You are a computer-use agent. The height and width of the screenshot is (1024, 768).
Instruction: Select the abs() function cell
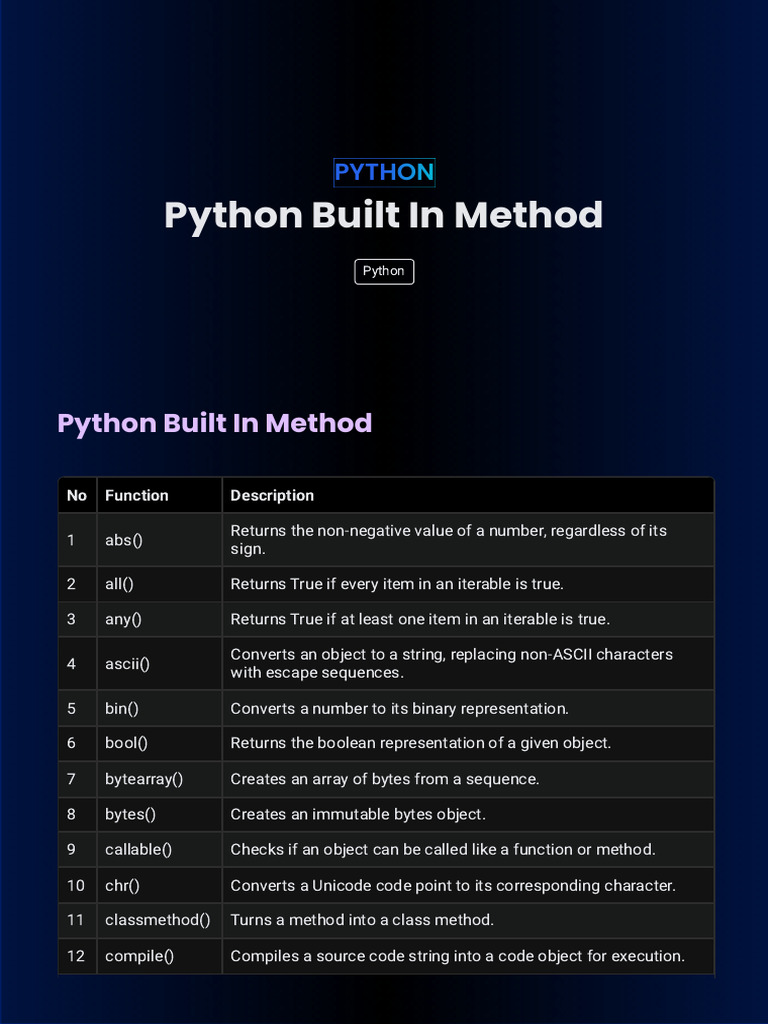pyautogui.click(x=124, y=540)
